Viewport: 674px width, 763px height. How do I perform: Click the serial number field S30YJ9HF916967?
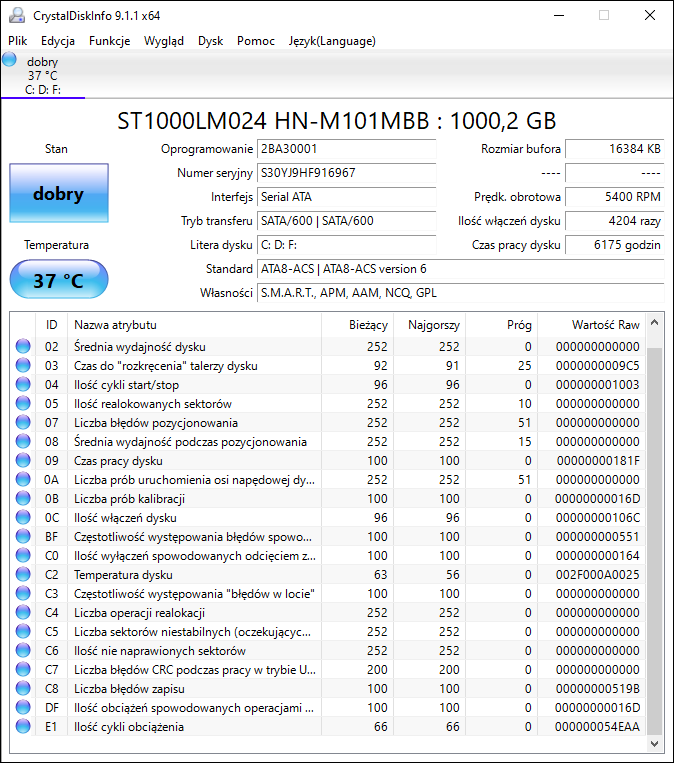point(346,173)
